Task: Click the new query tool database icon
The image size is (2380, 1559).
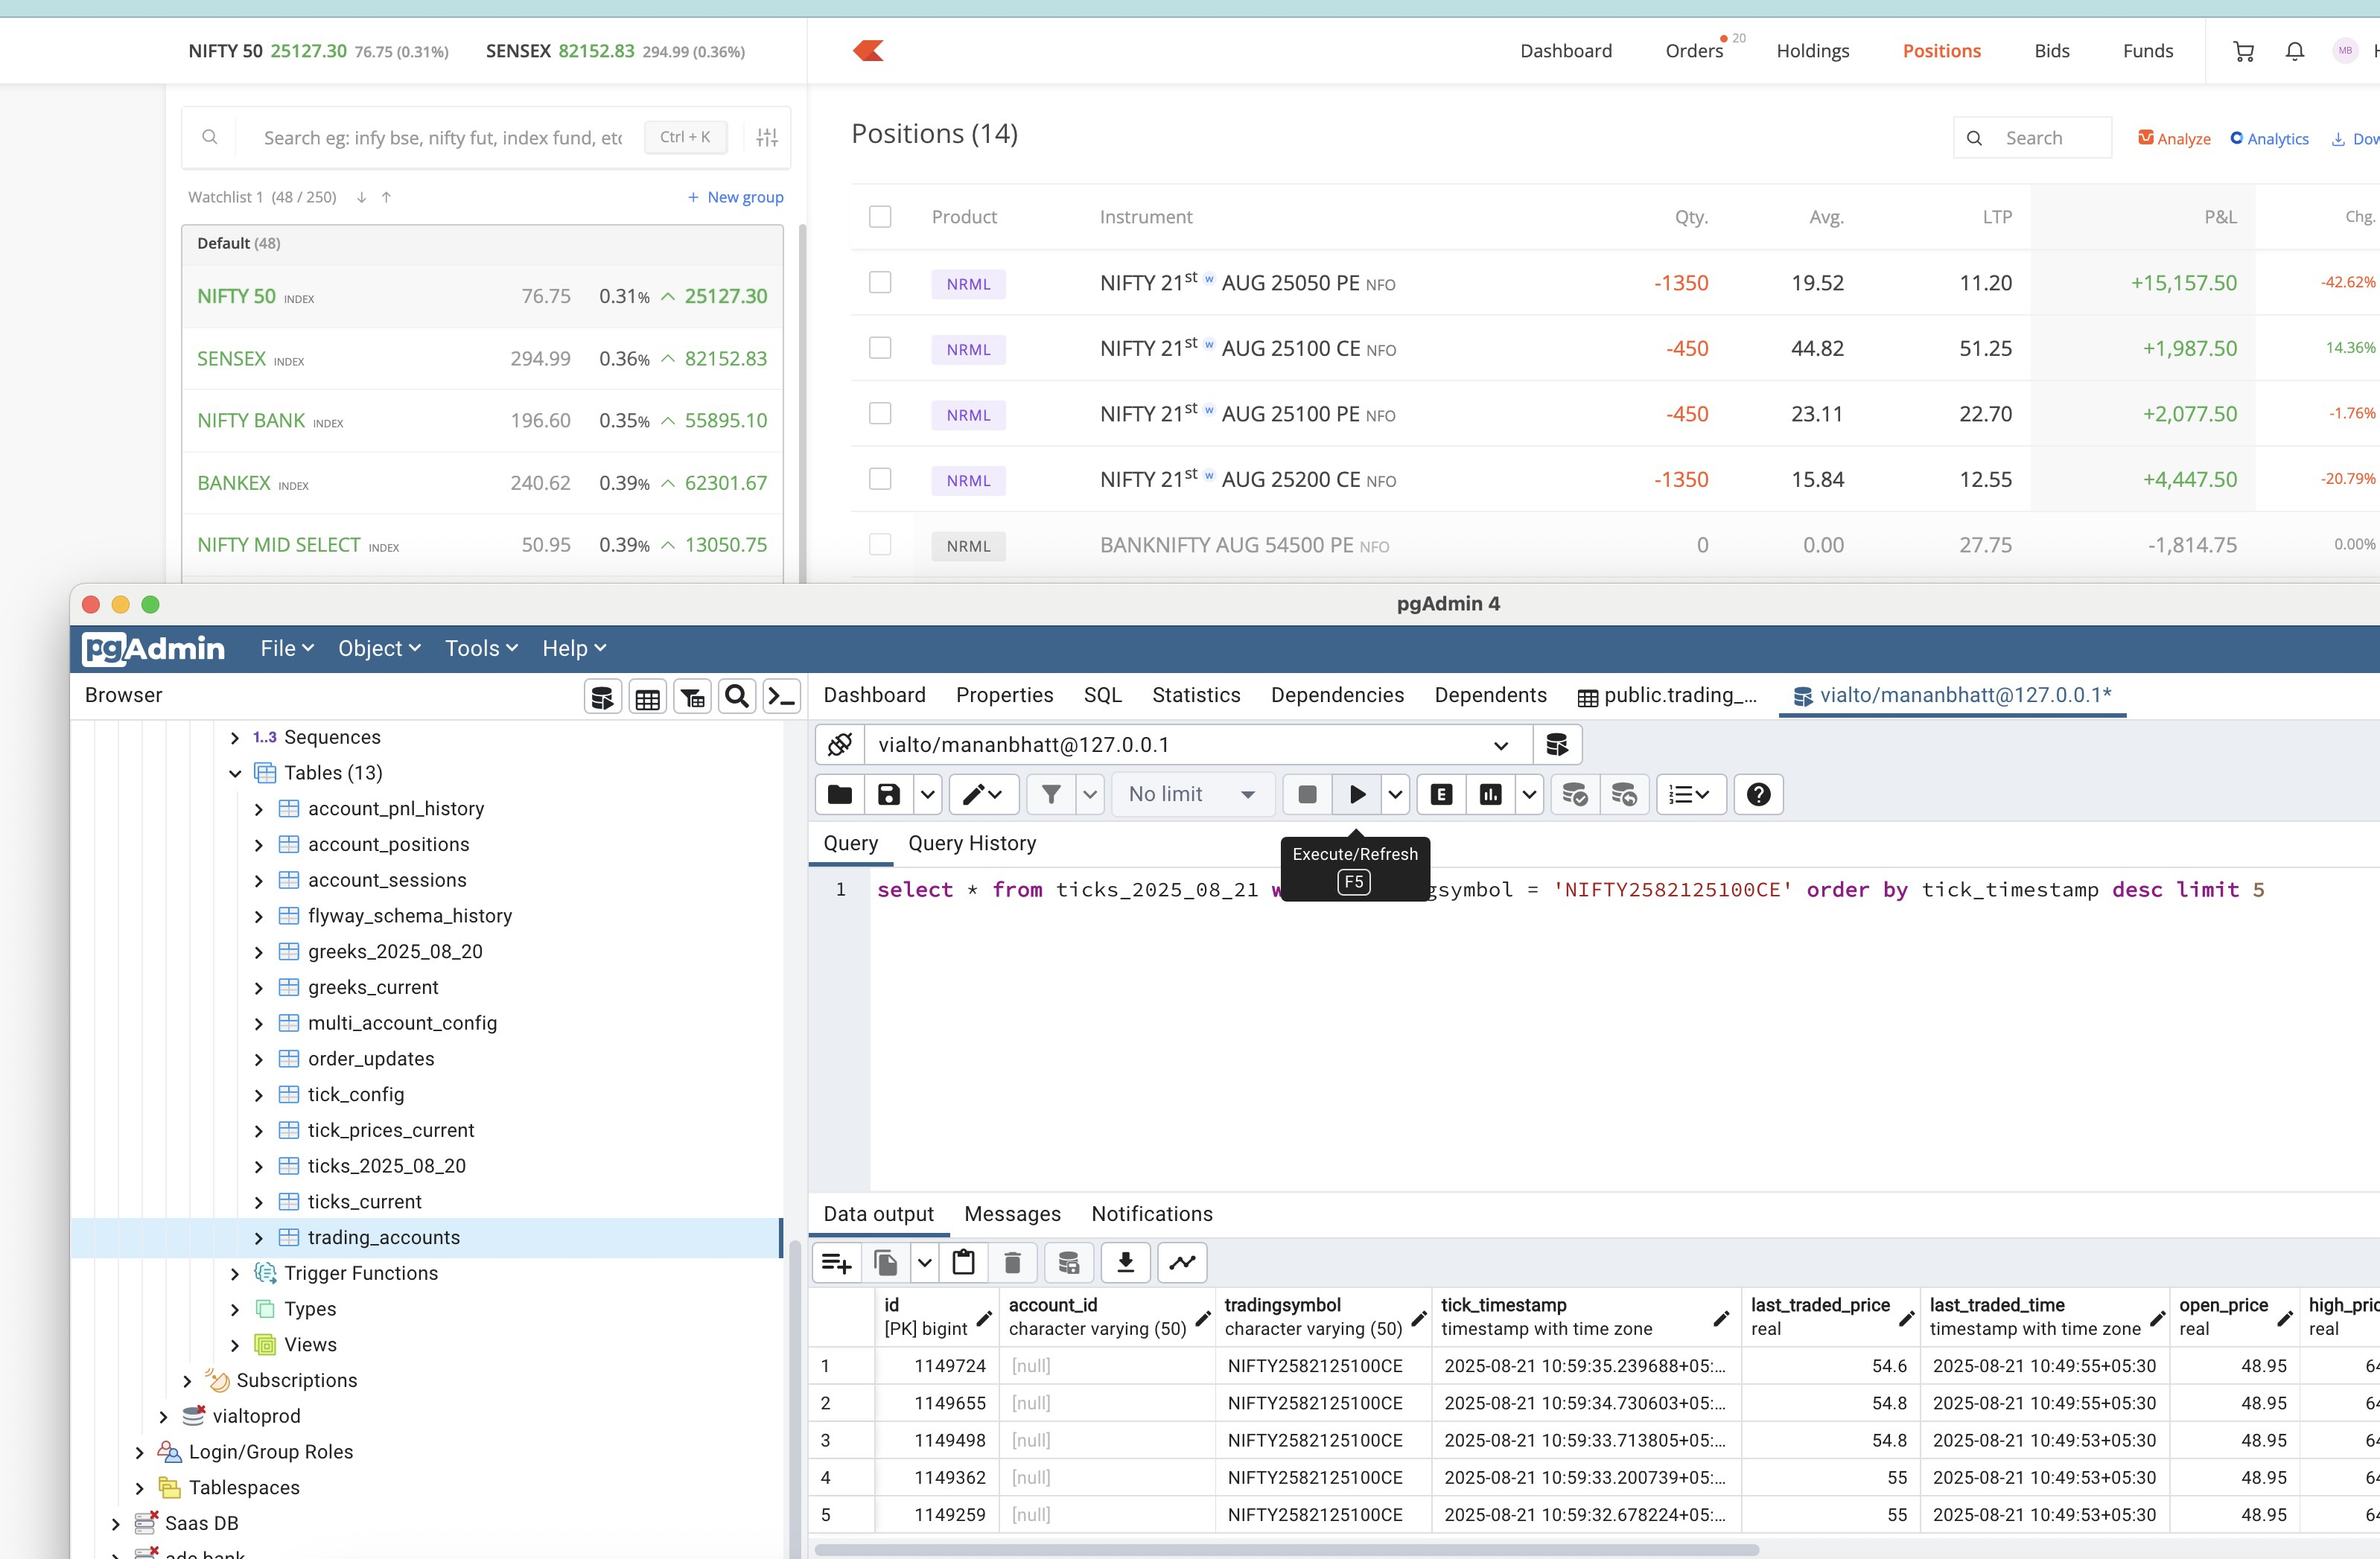Action: click(x=1557, y=745)
